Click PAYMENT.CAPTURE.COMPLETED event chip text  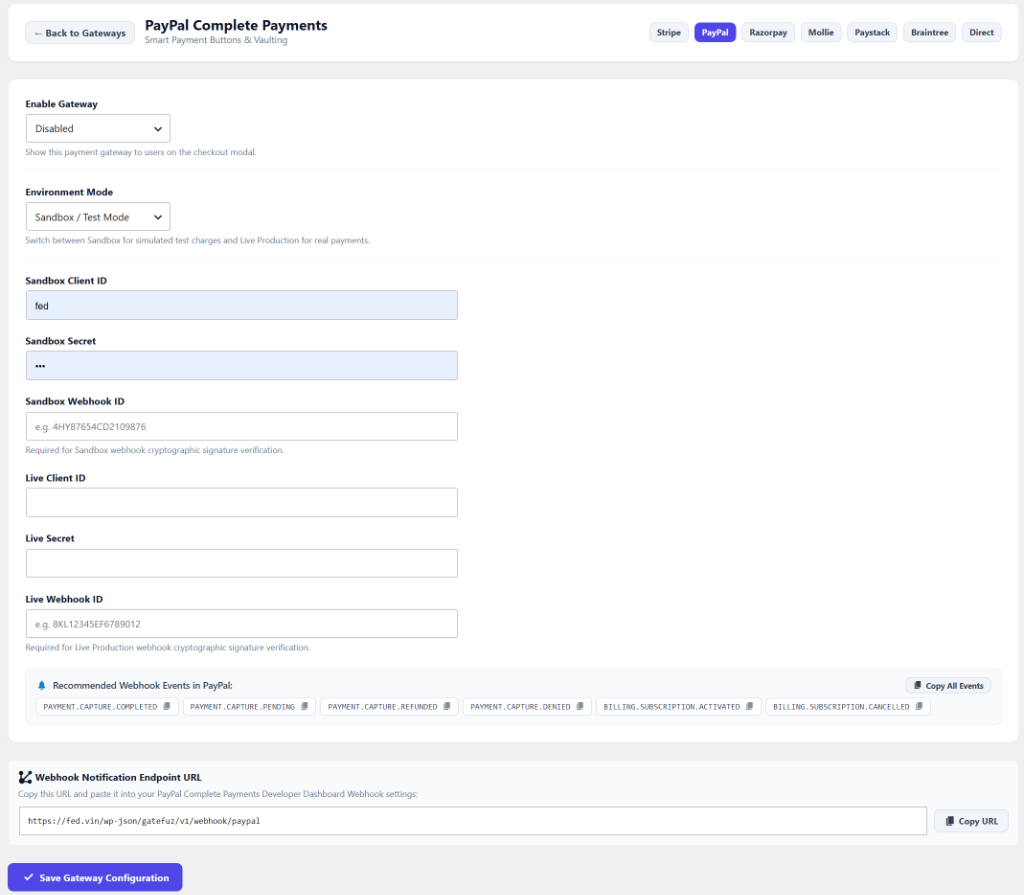click(101, 707)
